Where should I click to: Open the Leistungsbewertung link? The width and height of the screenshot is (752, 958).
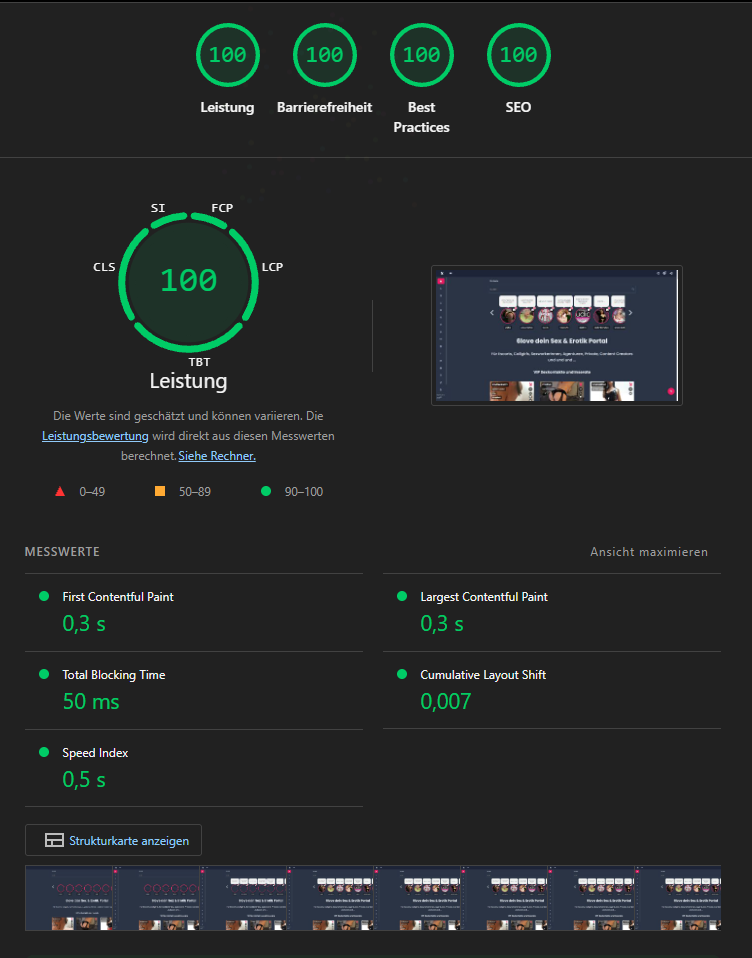(95, 436)
